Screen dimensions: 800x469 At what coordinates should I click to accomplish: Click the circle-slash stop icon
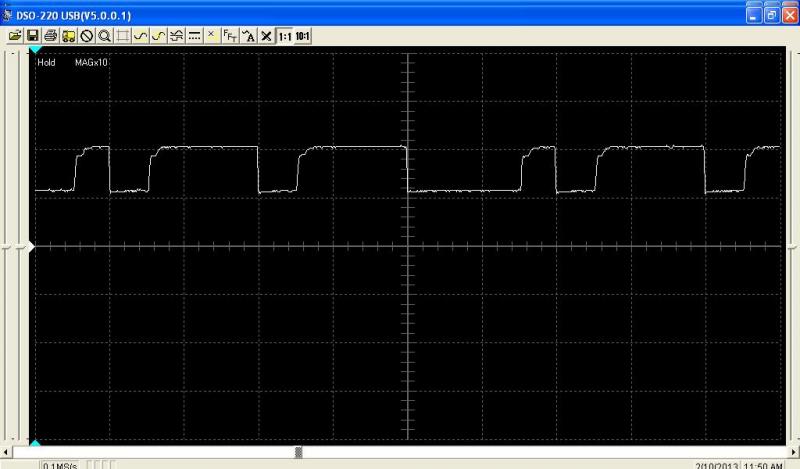[x=87, y=36]
